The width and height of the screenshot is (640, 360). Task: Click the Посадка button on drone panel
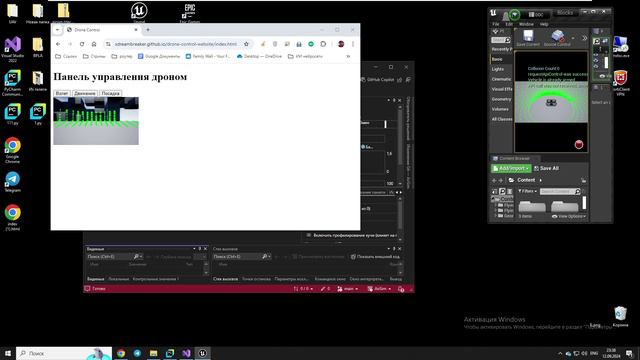click(111, 93)
